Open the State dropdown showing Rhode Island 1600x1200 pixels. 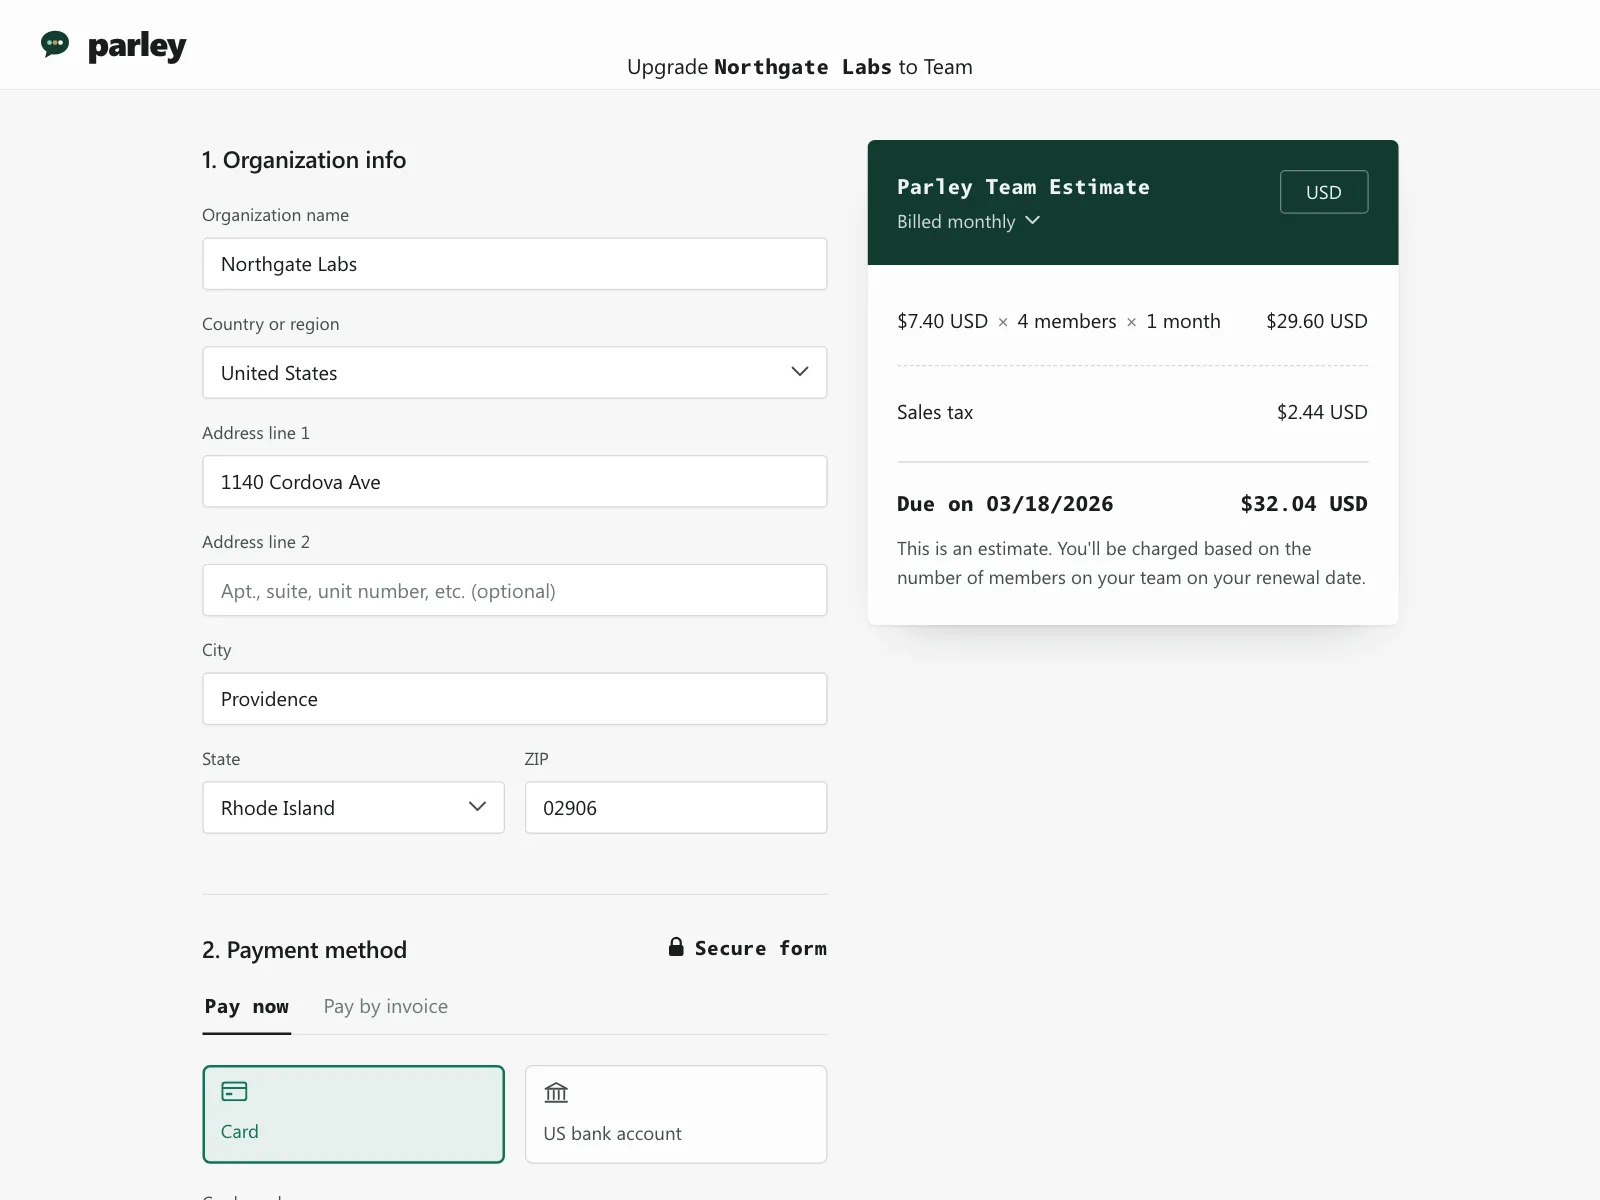pos(354,808)
